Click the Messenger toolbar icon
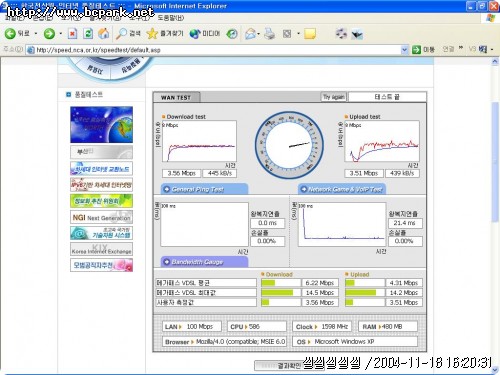This screenshot has height=375, width=500. click(341, 34)
